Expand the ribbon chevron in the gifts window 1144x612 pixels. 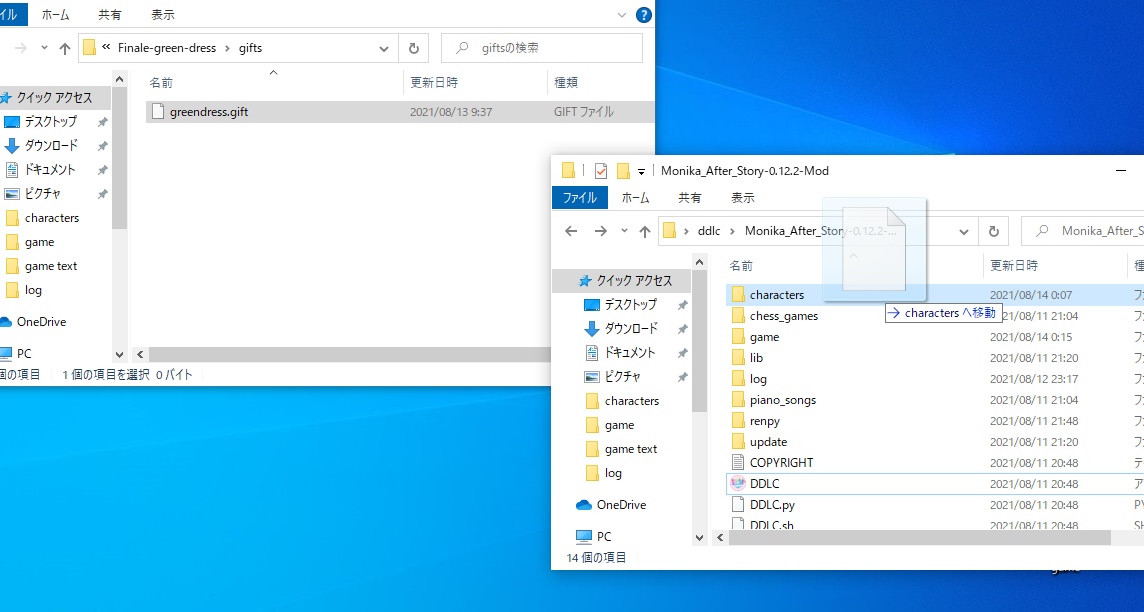coord(623,15)
